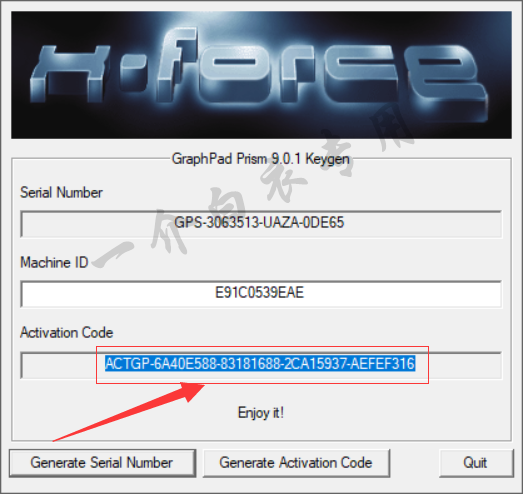Viewport: 523px width, 494px height.
Task: Click empty left area of Serial Number field
Action: pos(97,224)
